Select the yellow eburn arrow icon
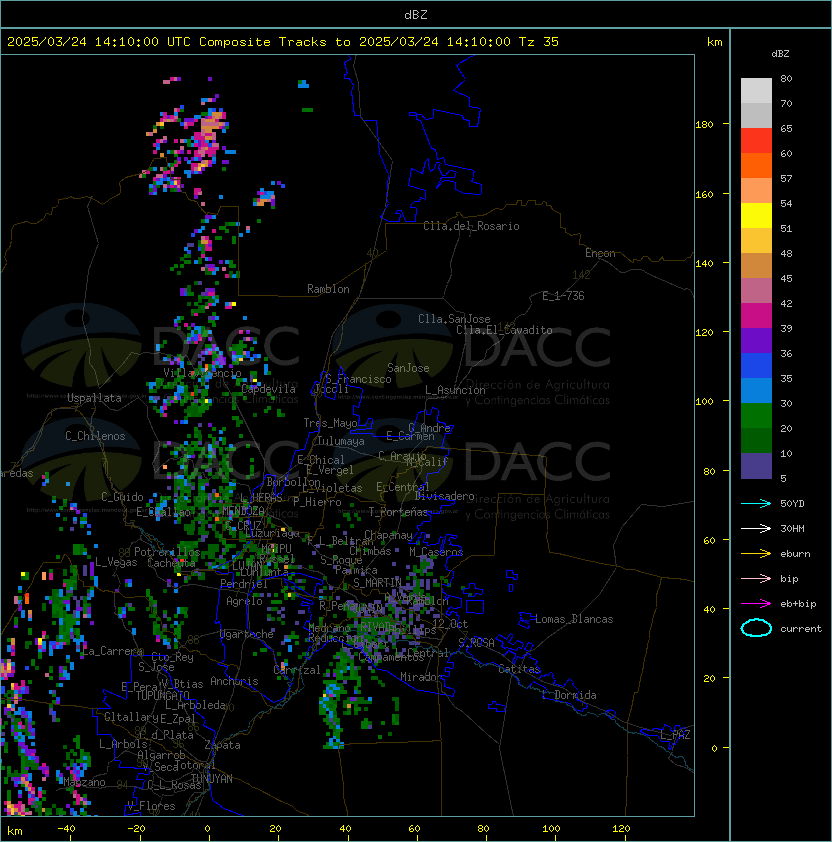This screenshot has width=832, height=842. pos(756,554)
